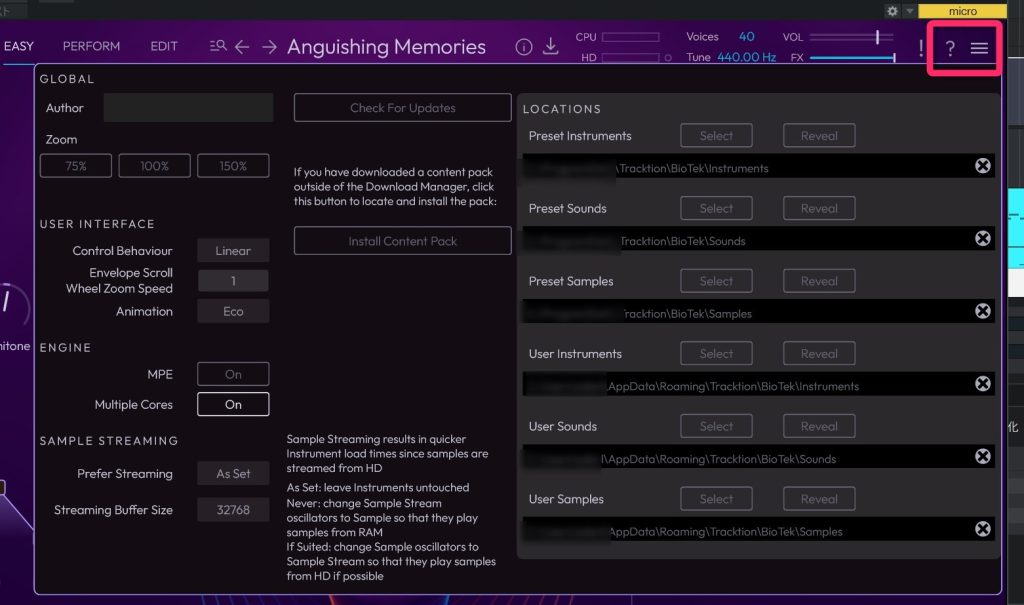Disable the Multiple Cores option
Image resolution: width=1024 pixels, height=605 pixels.
233,405
